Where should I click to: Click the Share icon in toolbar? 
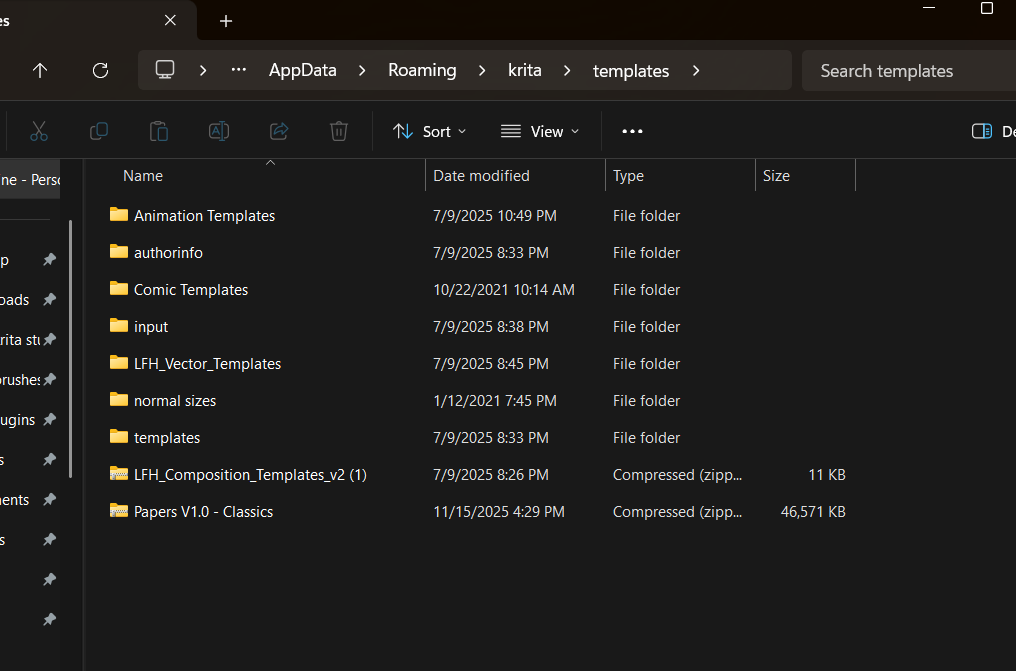(279, 131)
